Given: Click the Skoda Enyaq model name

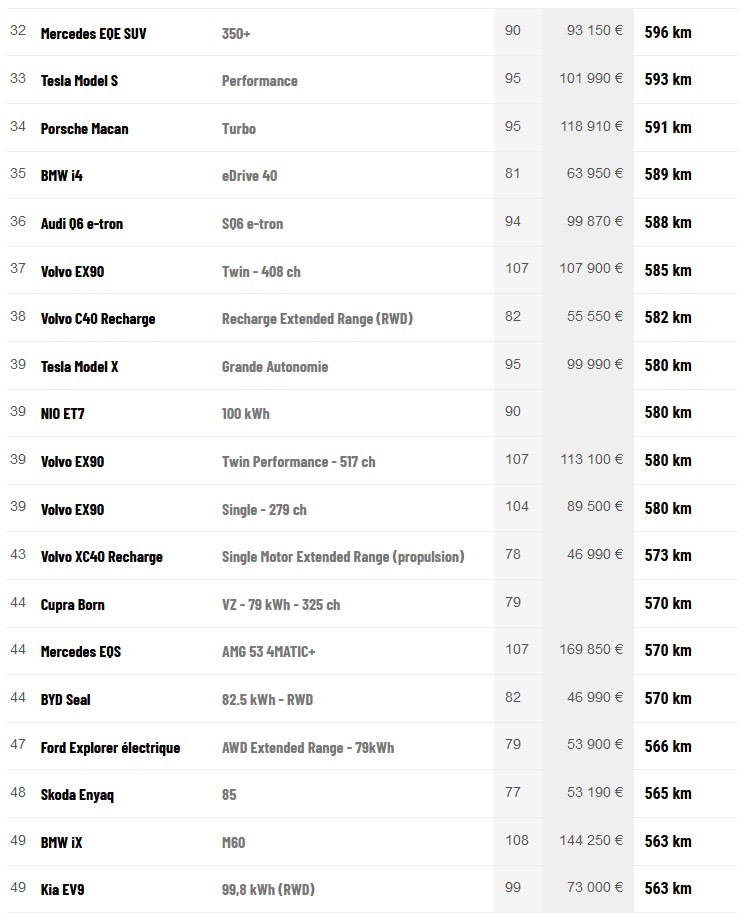Looking at the screenshot, I should 77,795.
